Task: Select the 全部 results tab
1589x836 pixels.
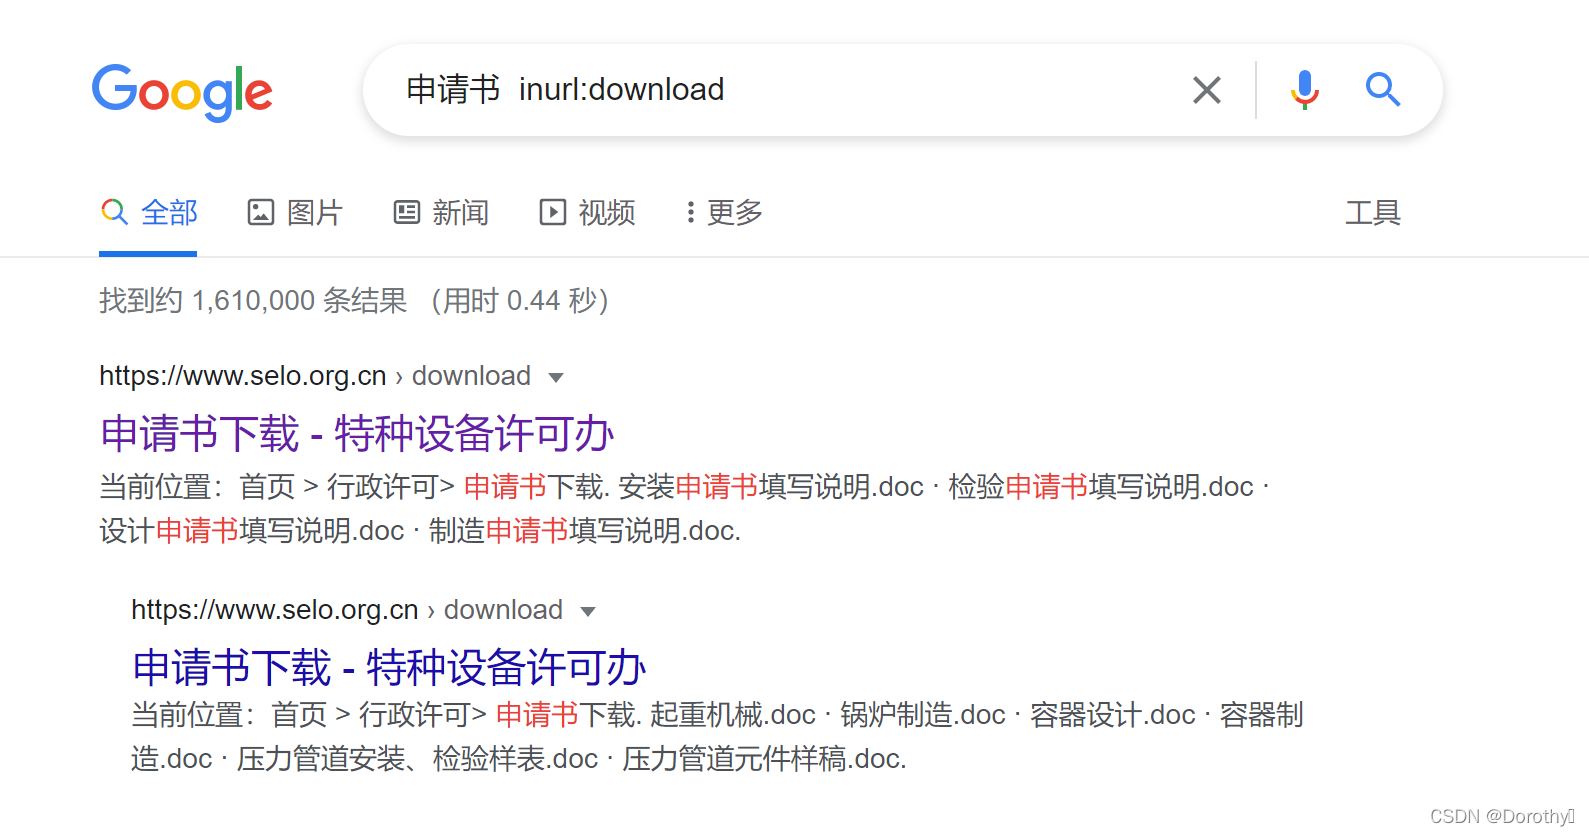Action: [x=149, y=212]
